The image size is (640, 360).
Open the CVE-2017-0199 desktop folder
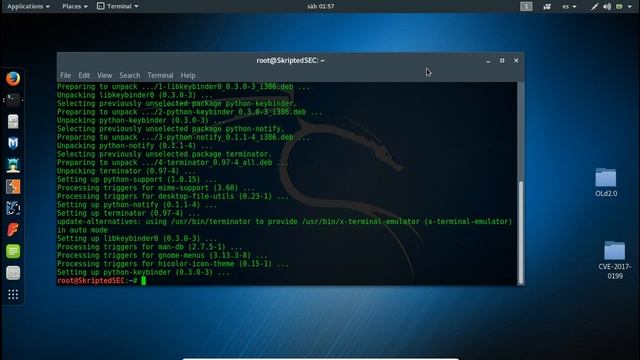pyautogui.click(x=614, y=260)
